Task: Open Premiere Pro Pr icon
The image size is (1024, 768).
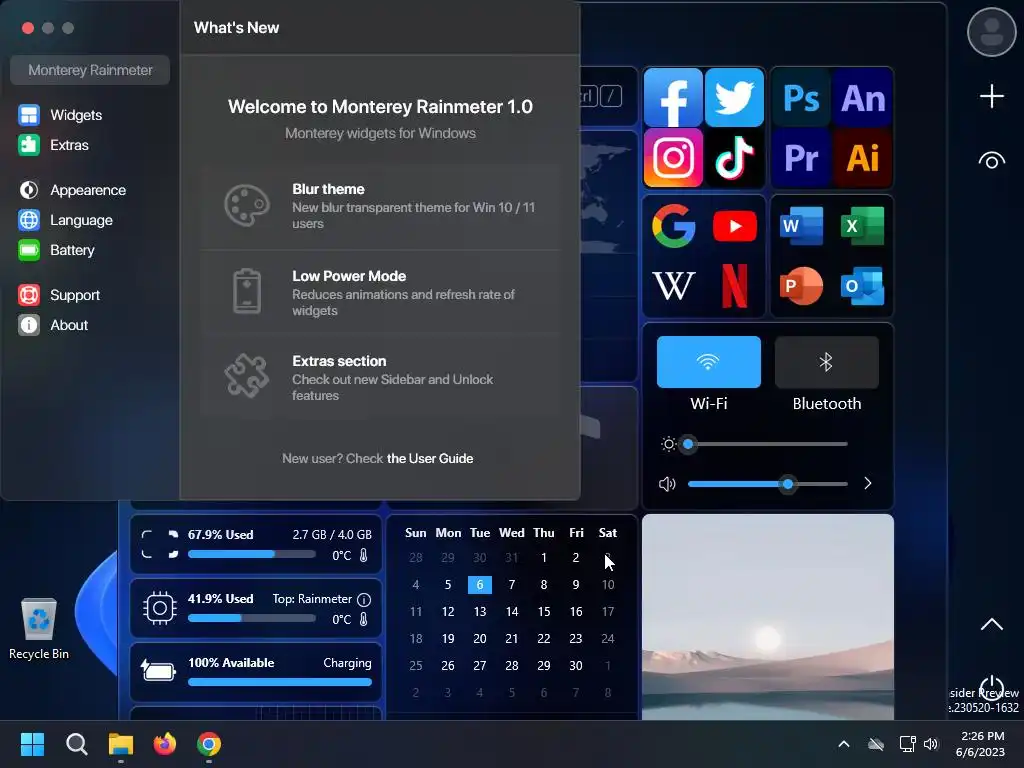Action: pyautogui.click(x=801, y=157)
